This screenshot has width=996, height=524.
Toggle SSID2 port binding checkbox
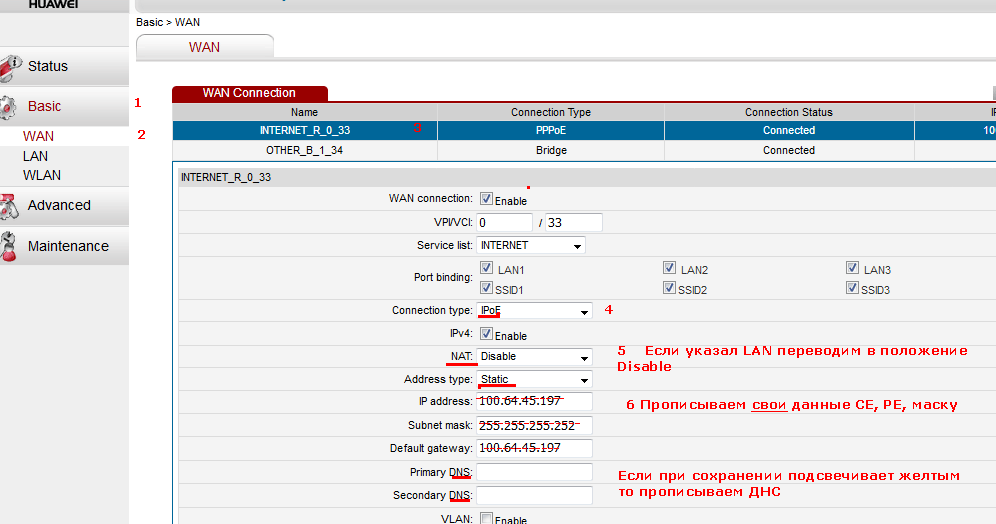[x=668, y=288]
